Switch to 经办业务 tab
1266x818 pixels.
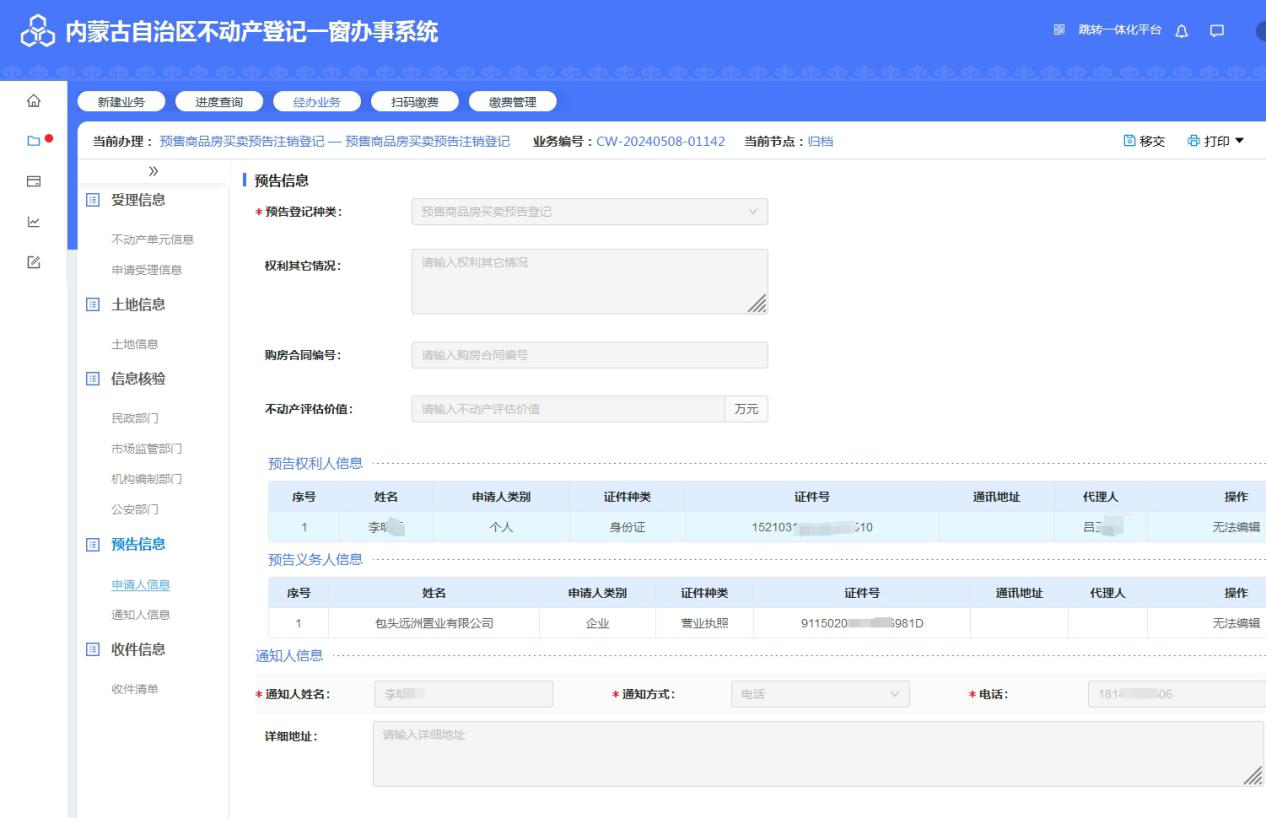(317, 101)
